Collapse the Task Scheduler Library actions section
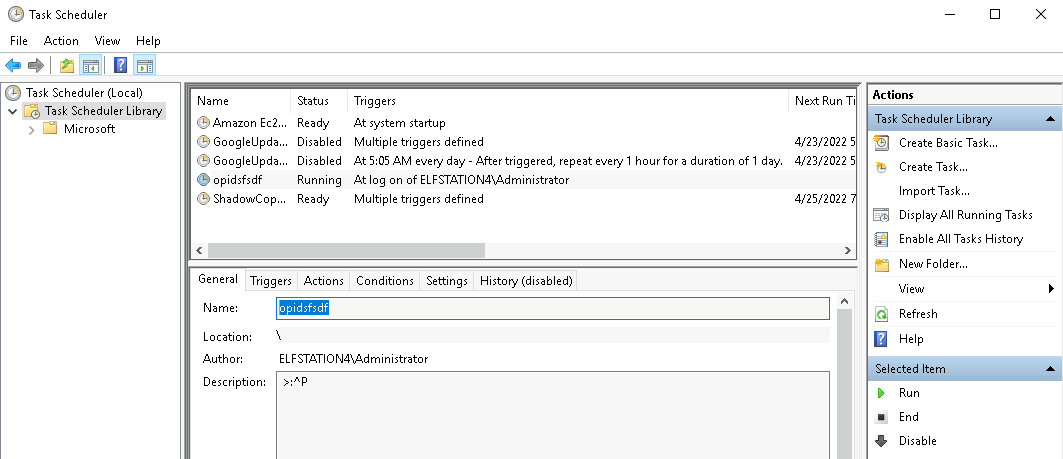Screen dimensions: 1063x459 pos(1051,119)
